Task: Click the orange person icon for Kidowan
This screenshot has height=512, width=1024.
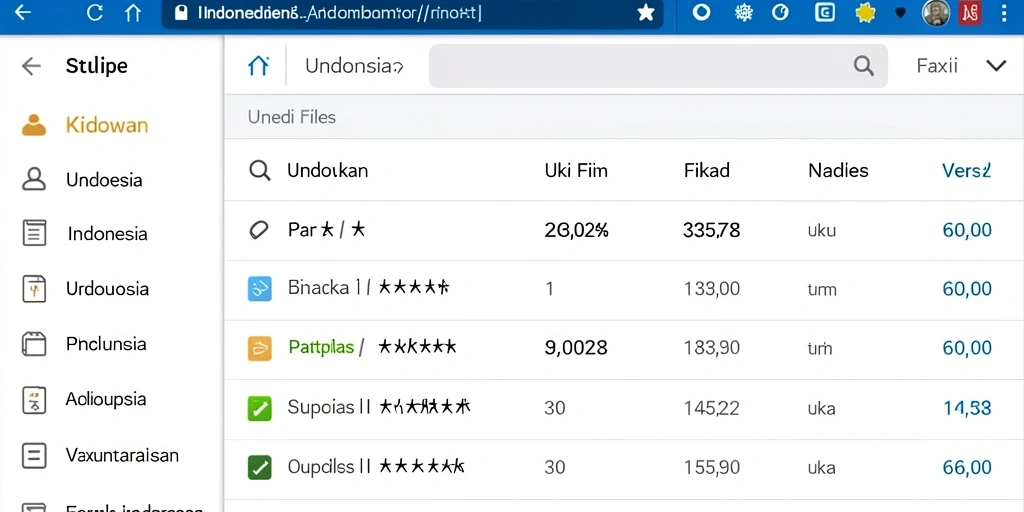Action: click(x=34, y=125)
